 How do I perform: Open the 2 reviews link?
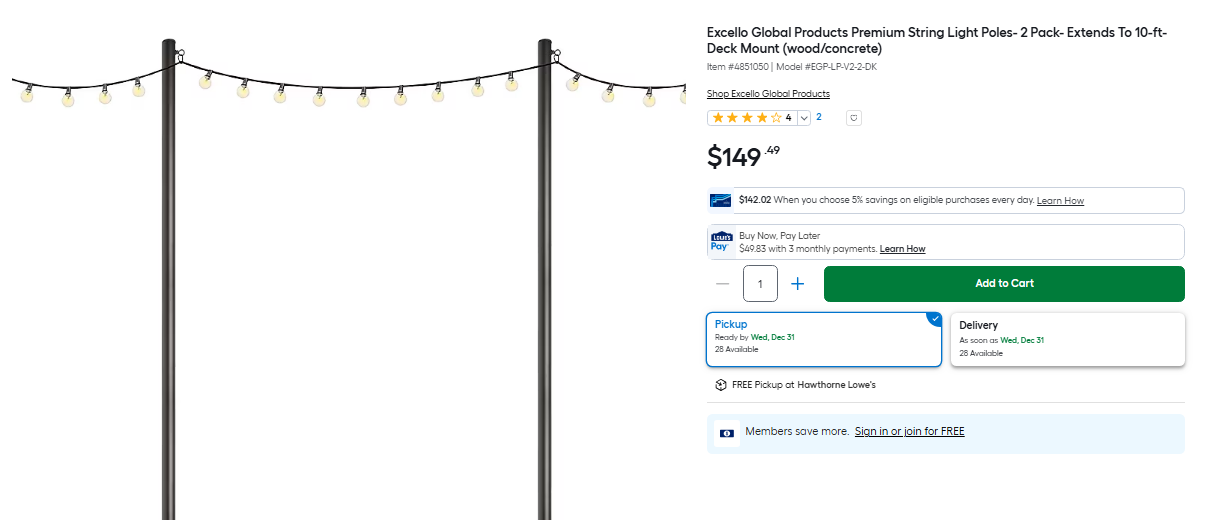[819, 117]
